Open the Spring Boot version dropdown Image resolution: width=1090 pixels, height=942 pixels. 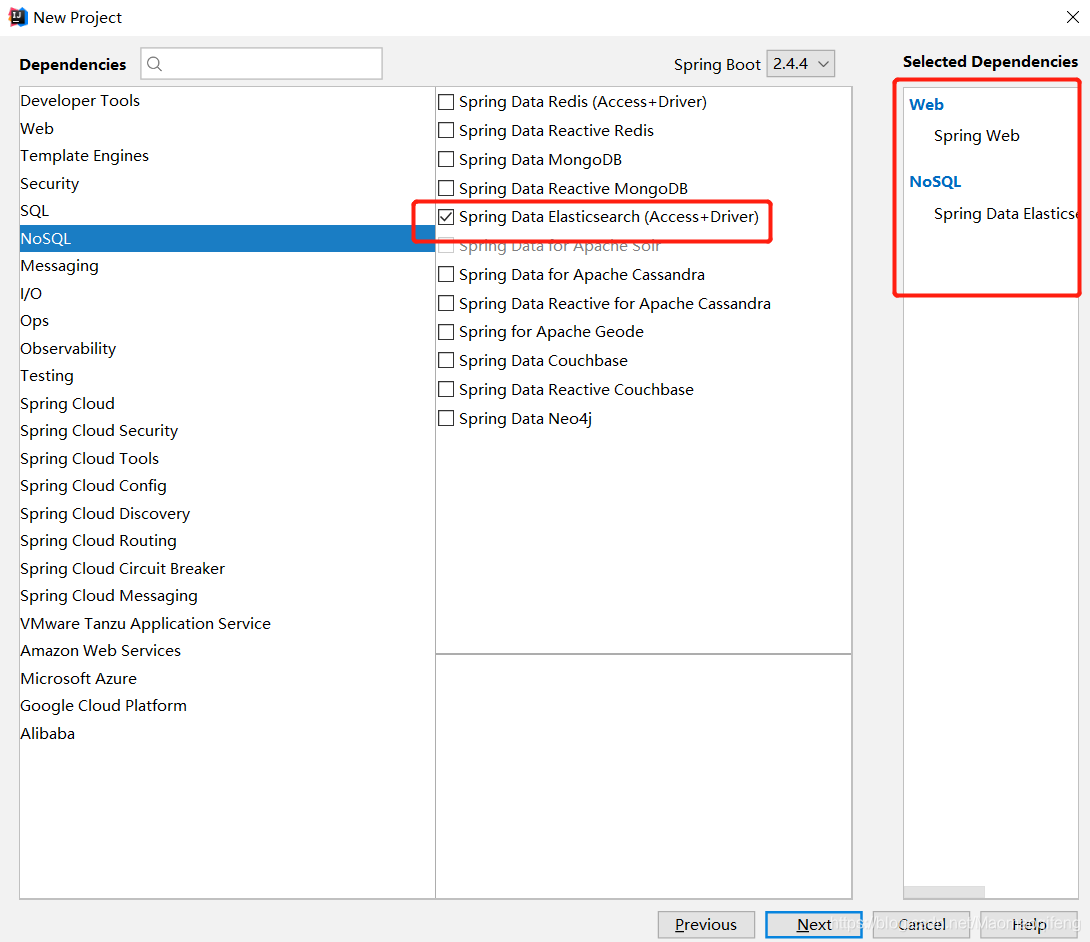coord(800,64)
